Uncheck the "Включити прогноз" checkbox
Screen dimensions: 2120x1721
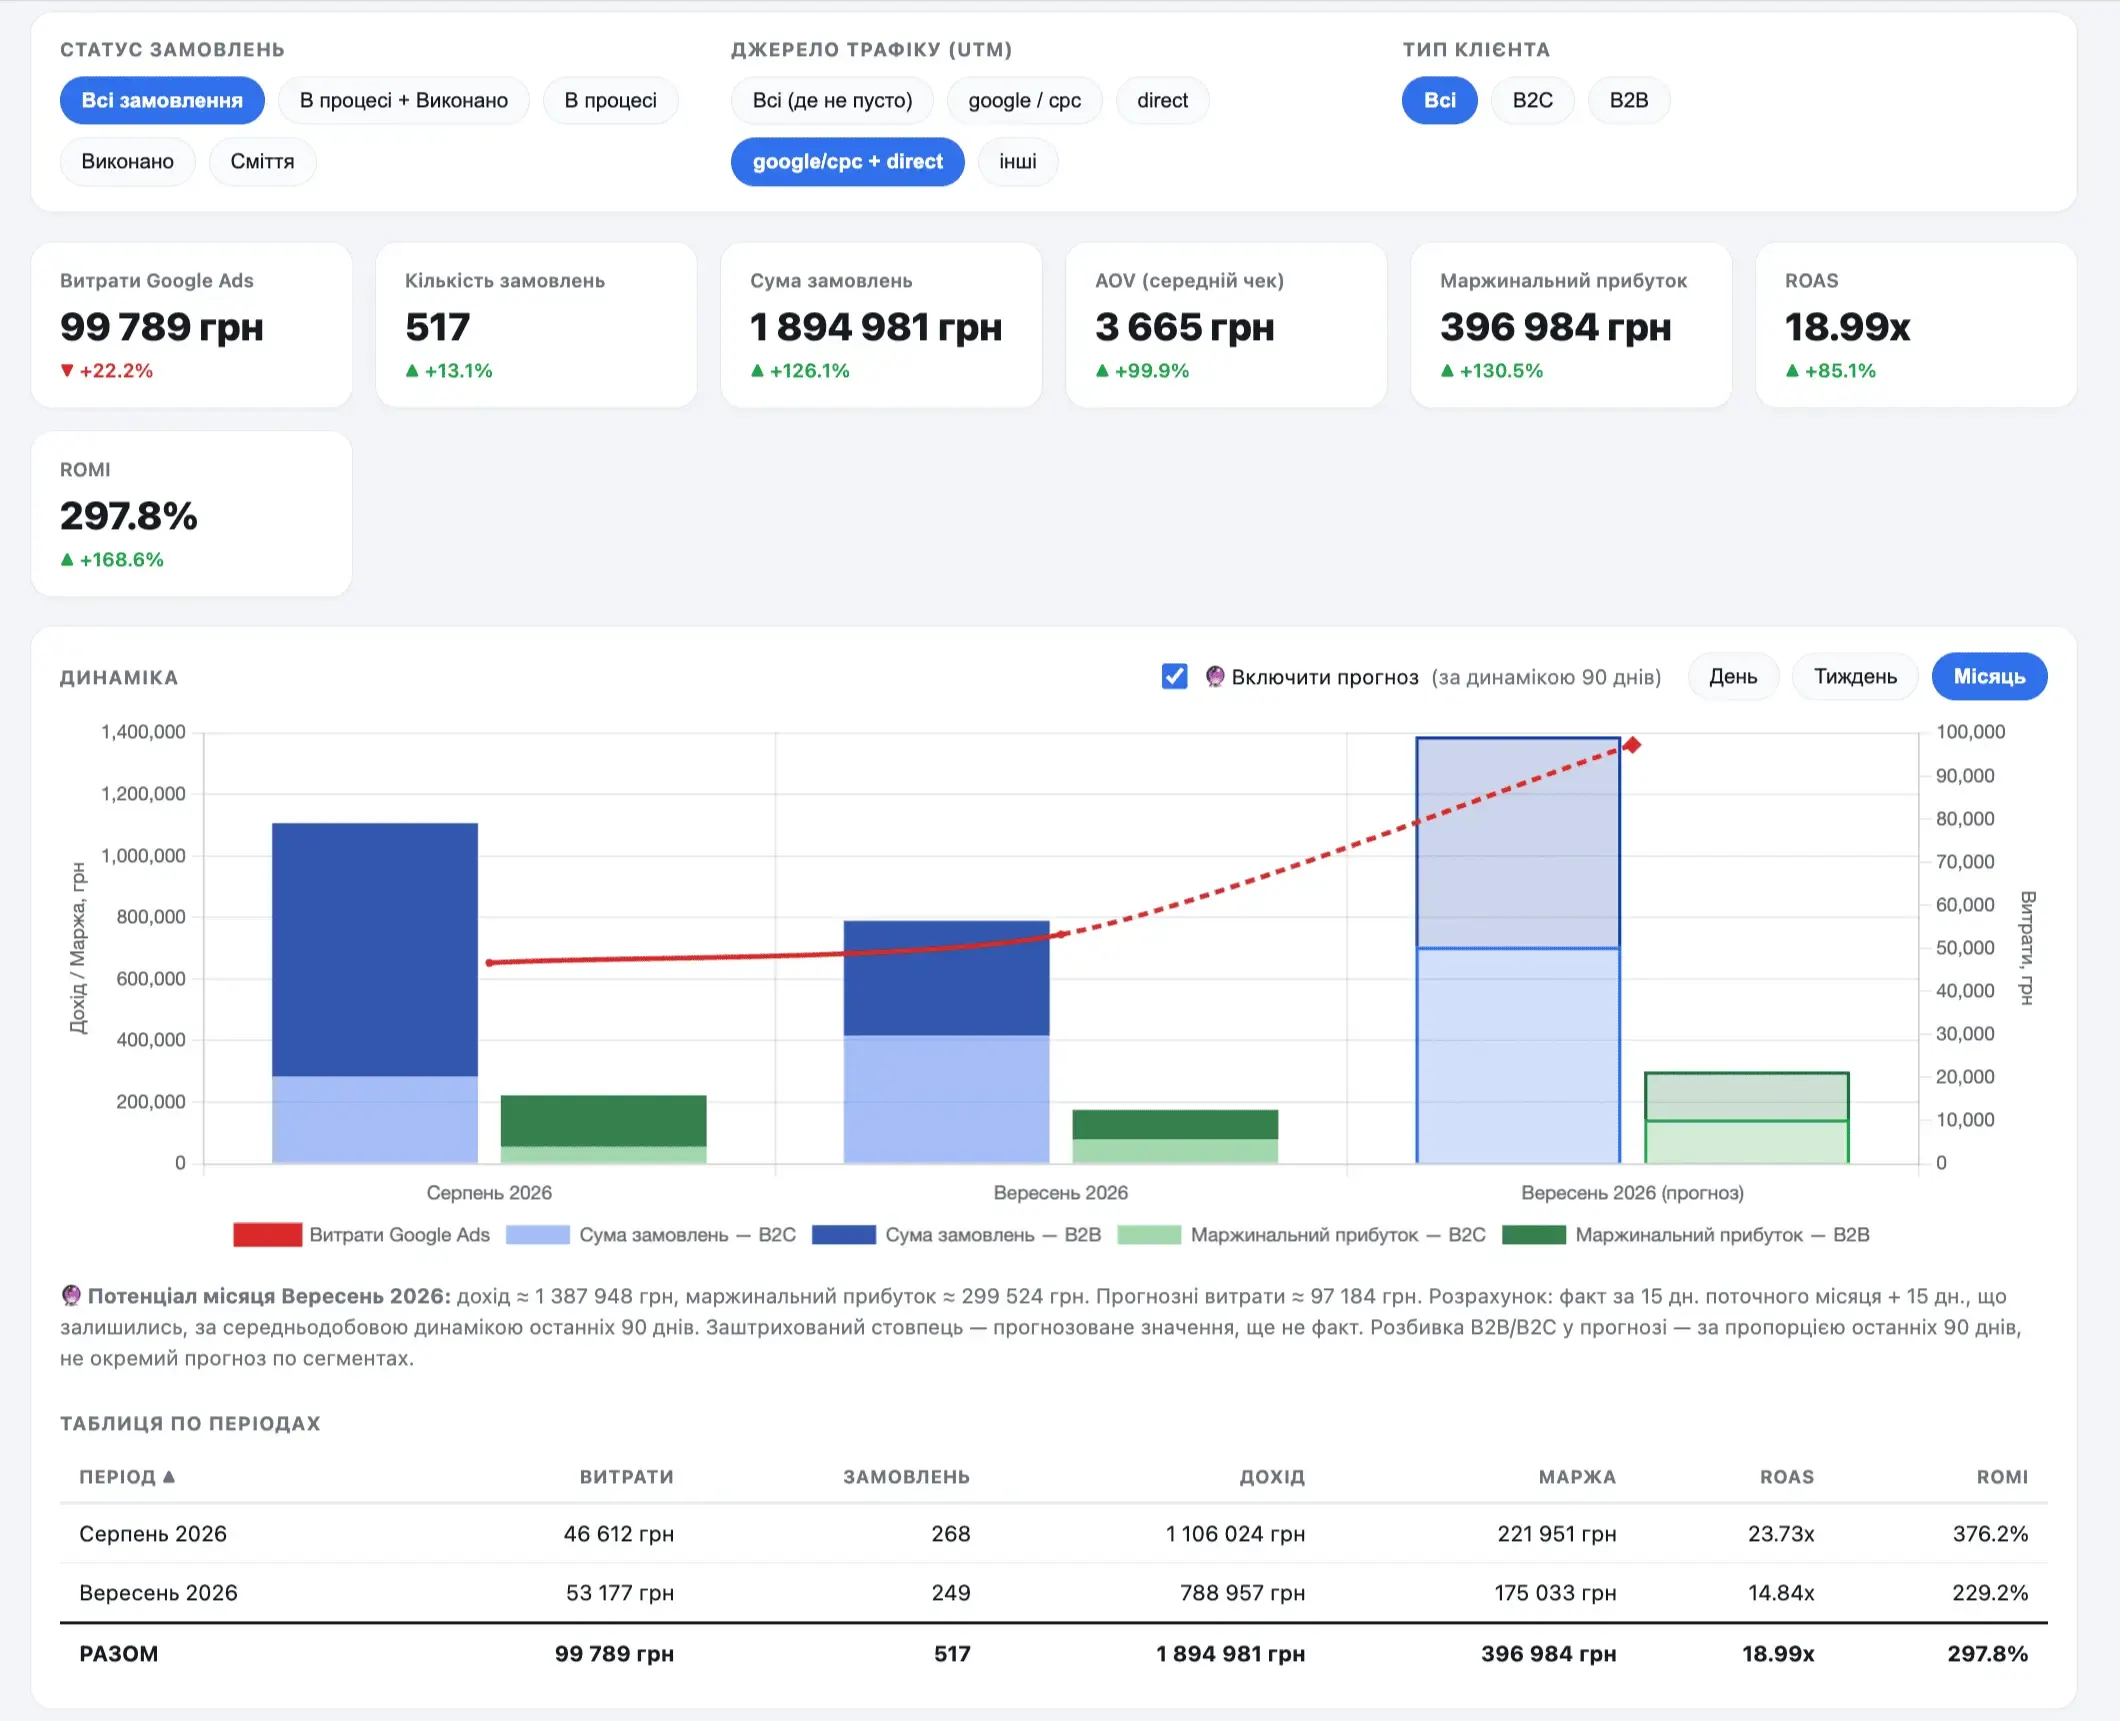pyautogui.click(x=1175, y=677)
